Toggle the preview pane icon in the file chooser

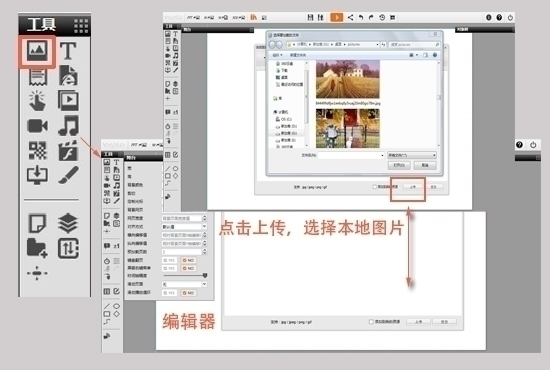425,55
